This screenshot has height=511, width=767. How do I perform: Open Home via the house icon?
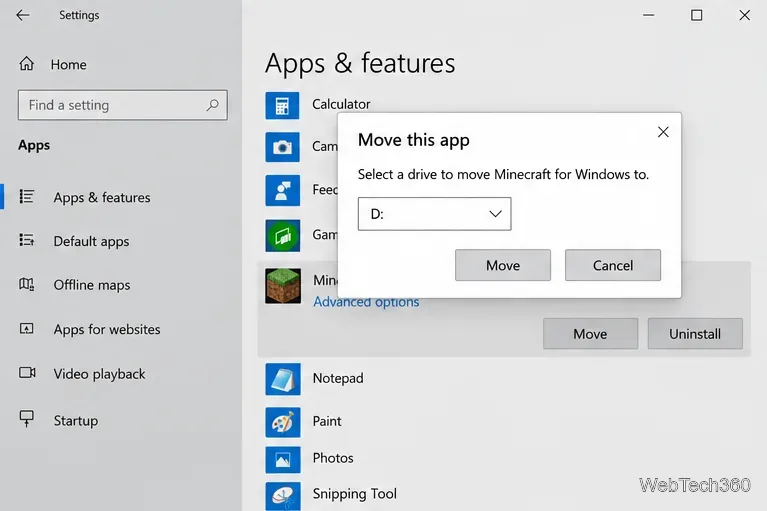coord(26,64)
